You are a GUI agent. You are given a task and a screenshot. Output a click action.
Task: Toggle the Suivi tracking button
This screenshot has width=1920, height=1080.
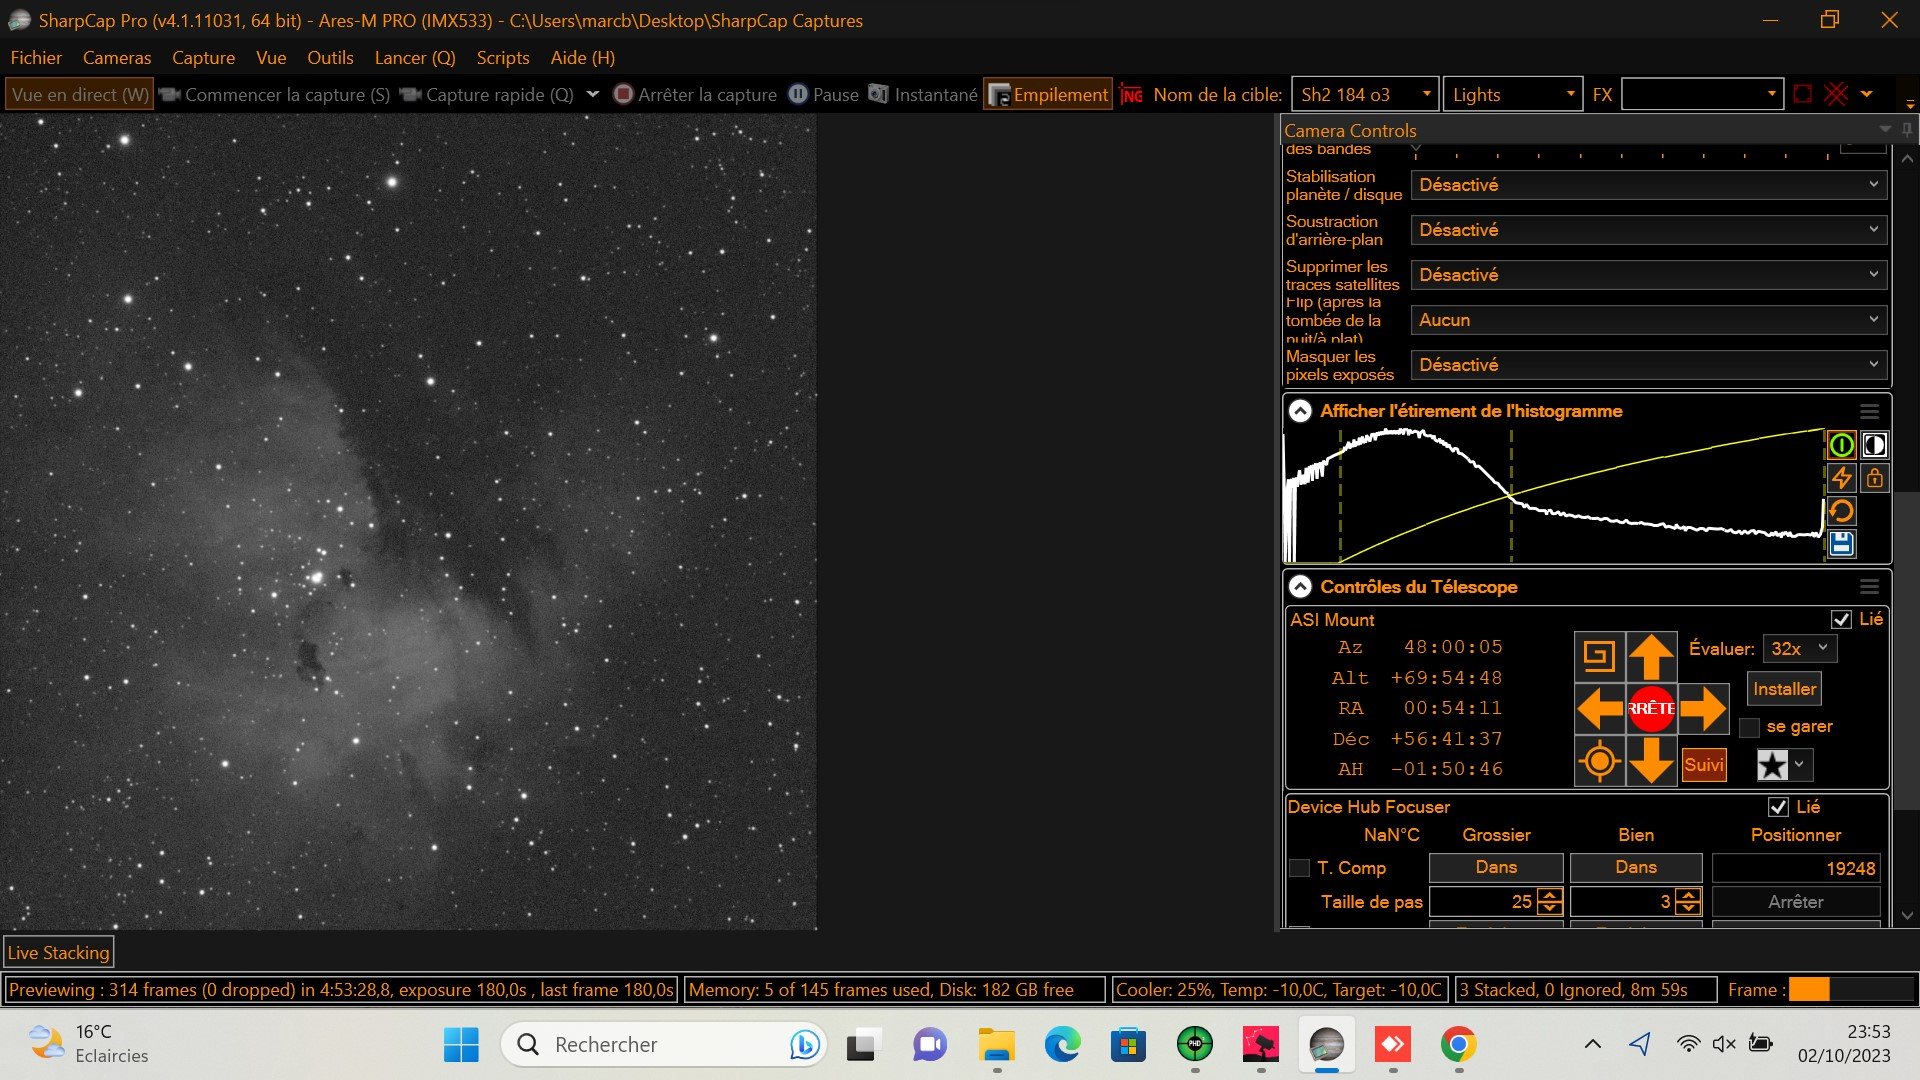1703,765
